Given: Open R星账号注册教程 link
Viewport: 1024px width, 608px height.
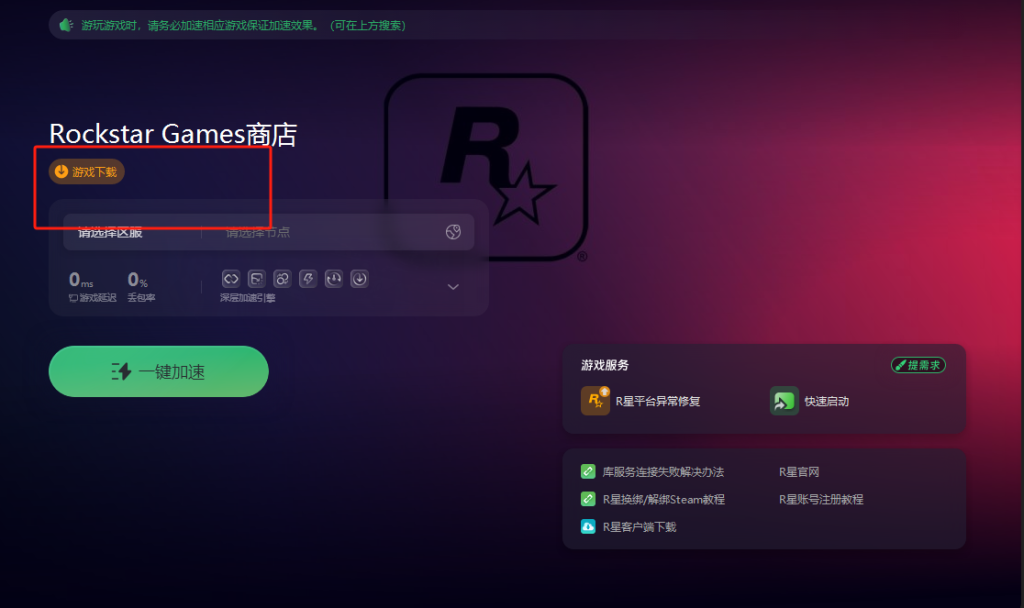Looking at the screenshot, I should pyautogui.click(x=821, y=499).
